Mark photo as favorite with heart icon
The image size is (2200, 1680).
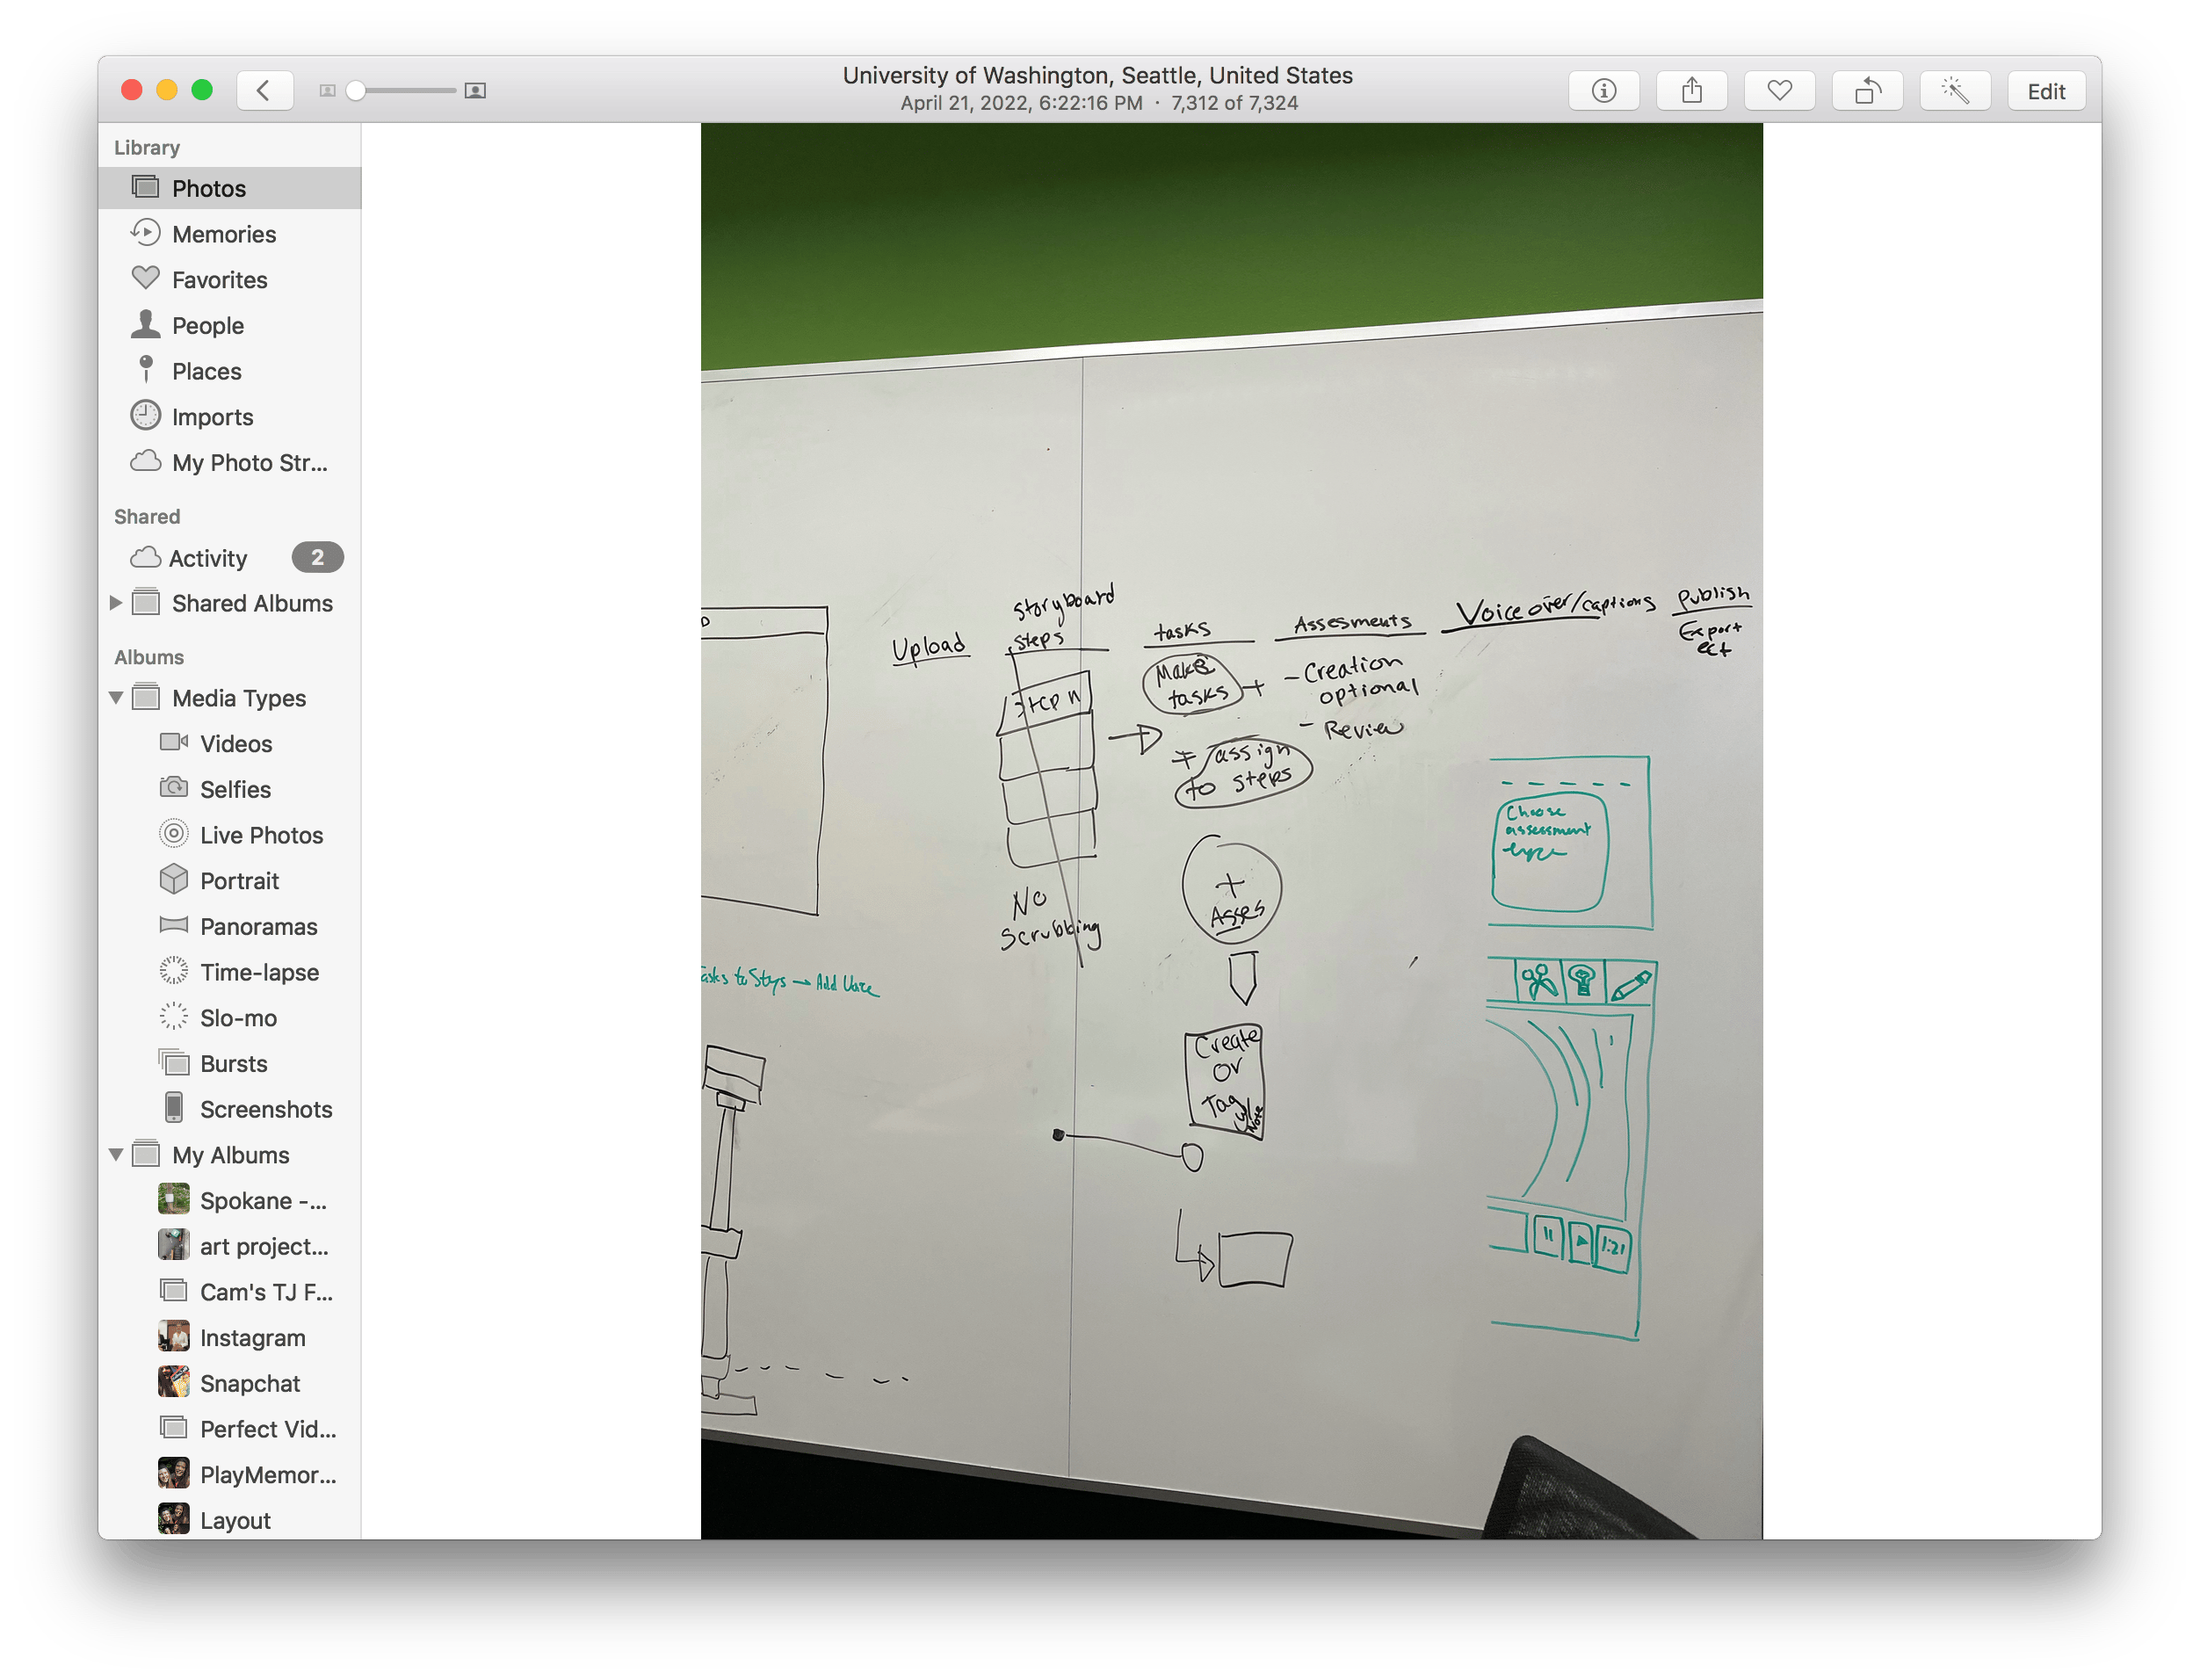1779,91
